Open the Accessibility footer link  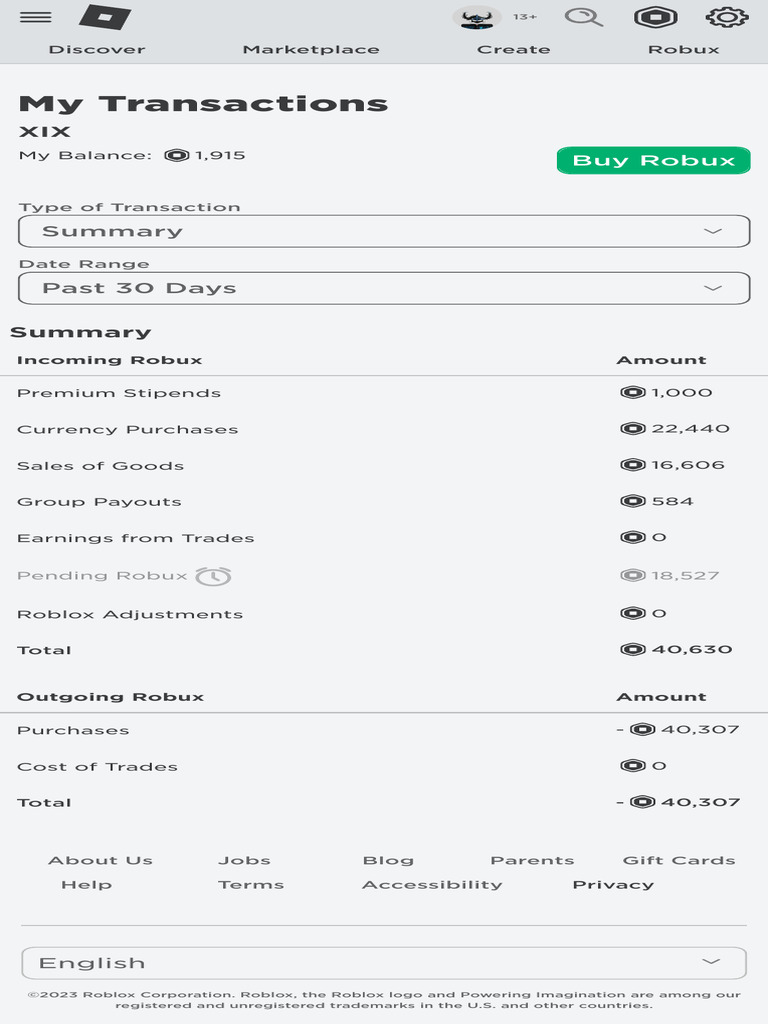[x=432, y=885]
